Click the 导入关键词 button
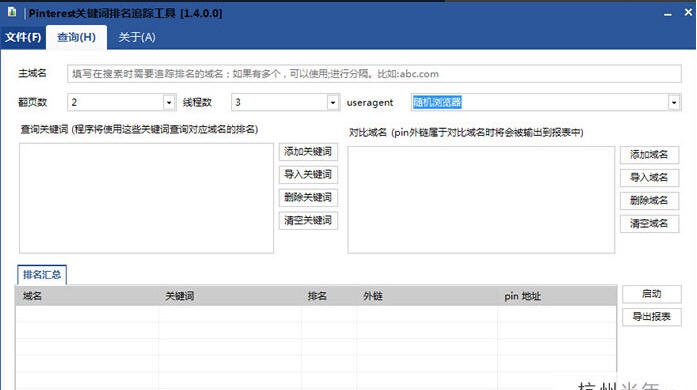This screenshot has width=697, height=390. [308, 174]
